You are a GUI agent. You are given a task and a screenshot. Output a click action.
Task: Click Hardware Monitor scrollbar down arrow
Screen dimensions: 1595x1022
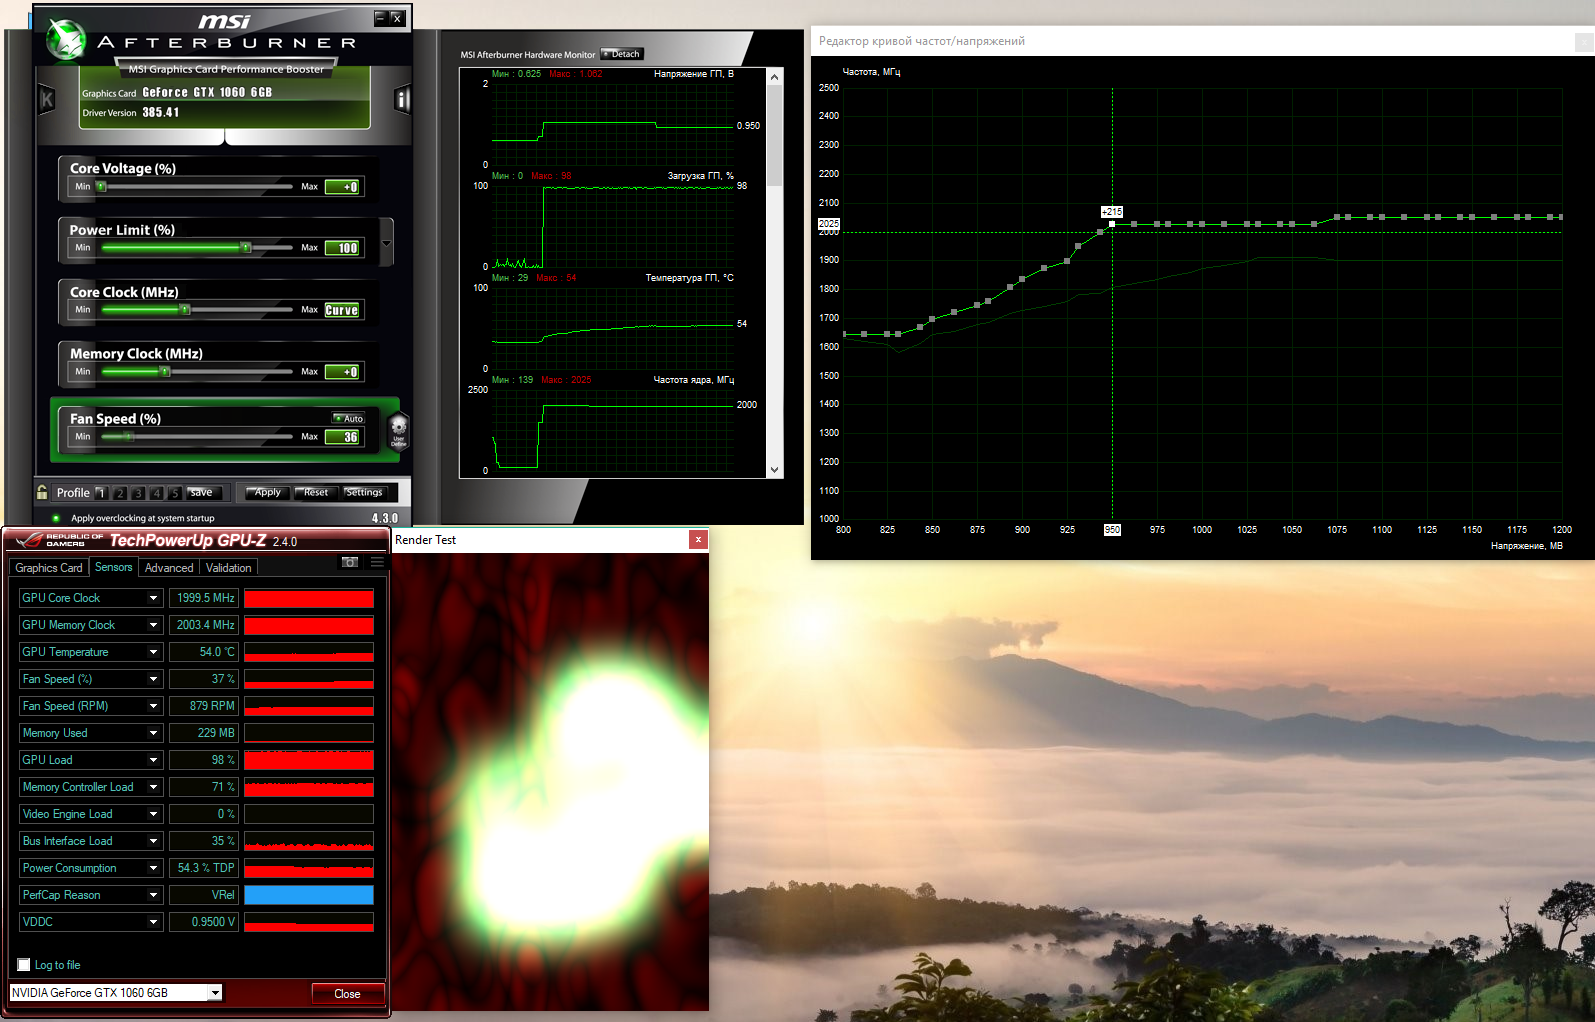[x=774, y=470]
